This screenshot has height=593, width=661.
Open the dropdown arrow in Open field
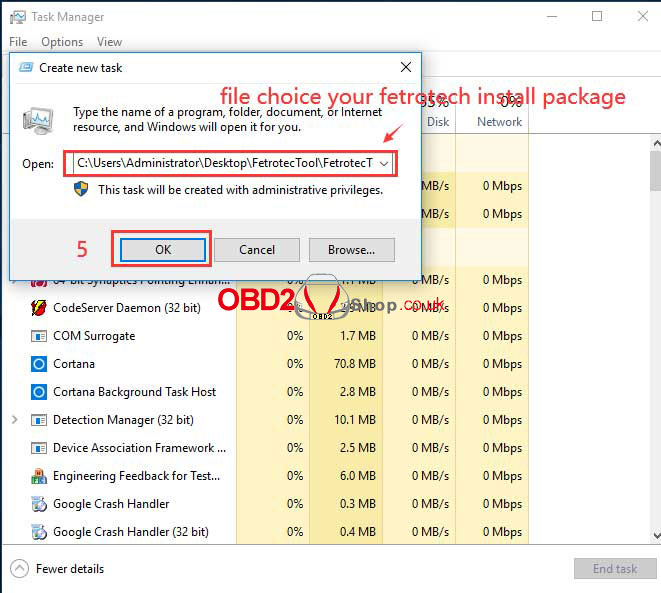tap(385, 163)
